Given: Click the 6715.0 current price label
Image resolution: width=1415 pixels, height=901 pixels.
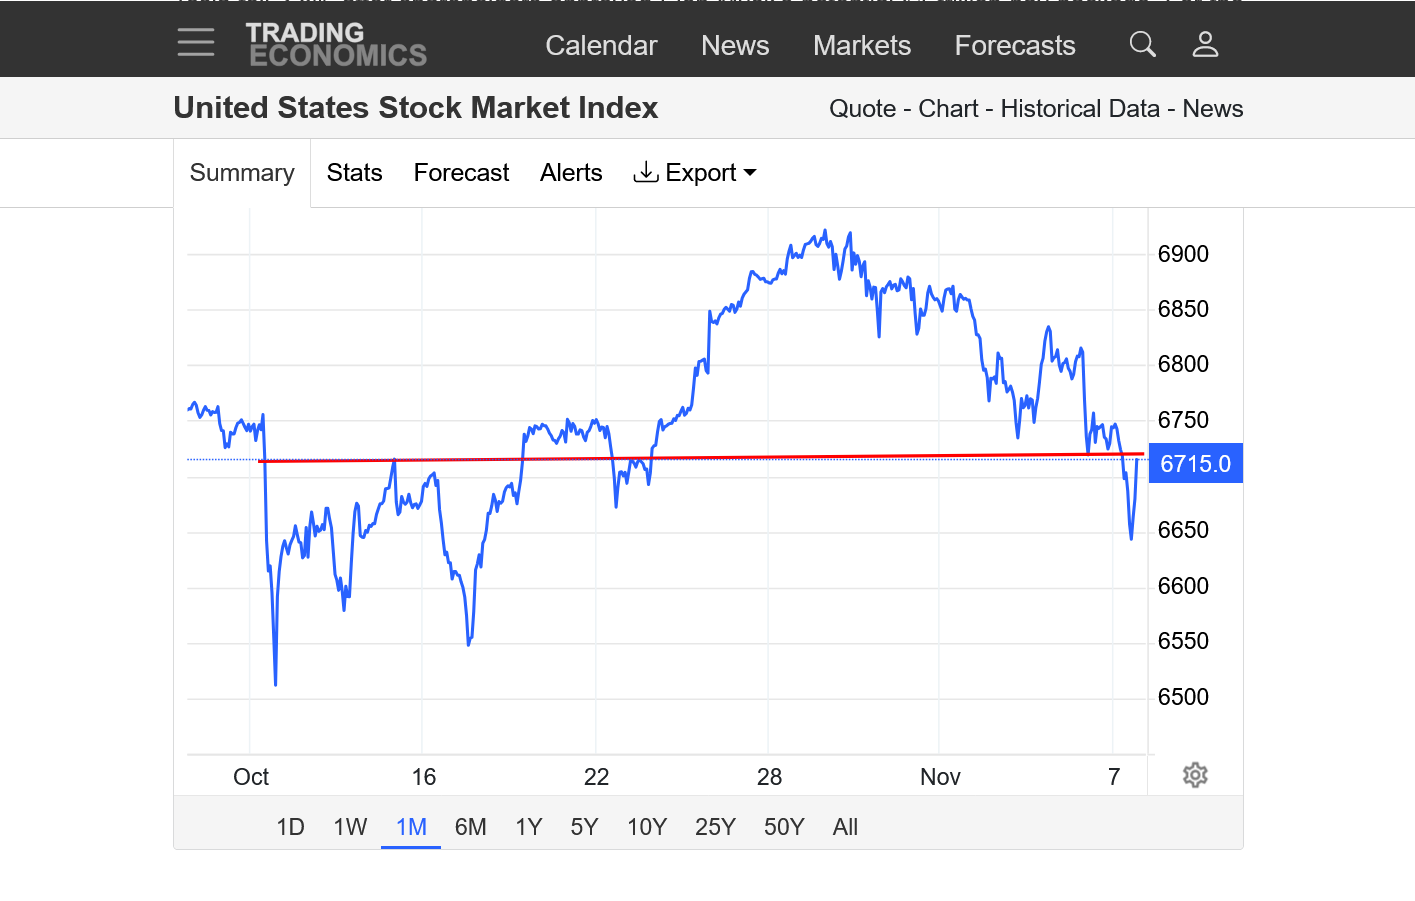Looking at the screenshot, I should 1195,464.
